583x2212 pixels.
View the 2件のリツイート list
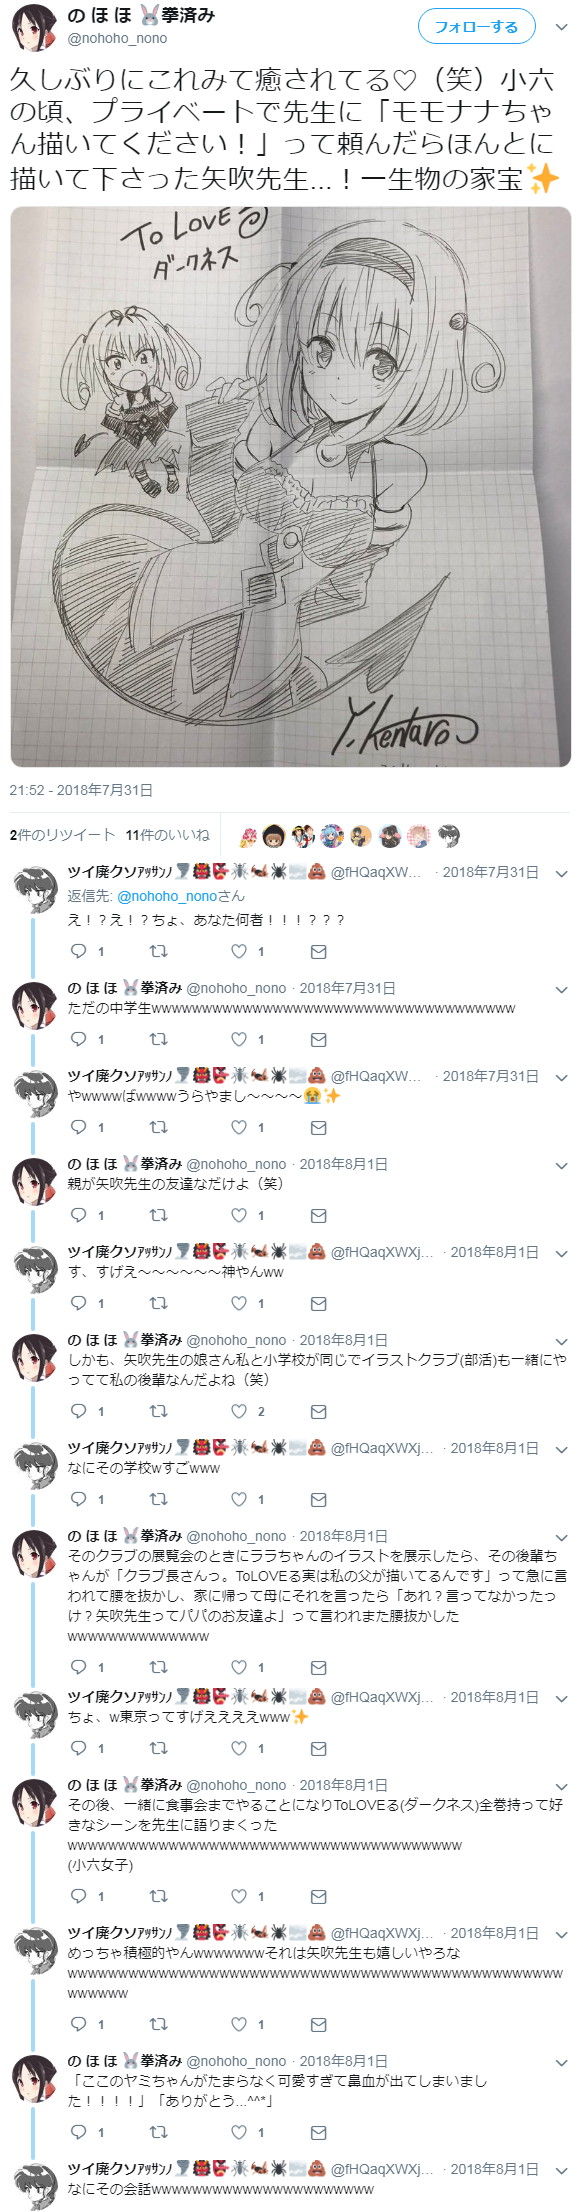point(62,835)
